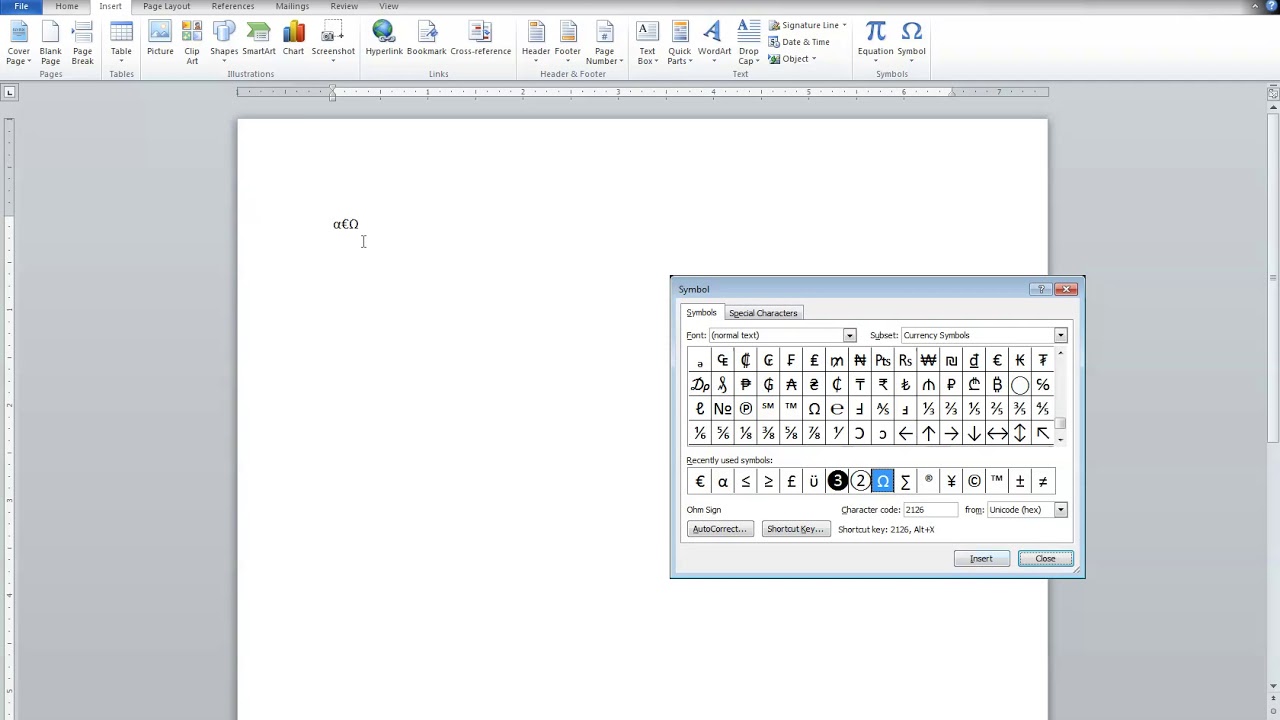Expand the Subset dropdown

[1060, 336]
